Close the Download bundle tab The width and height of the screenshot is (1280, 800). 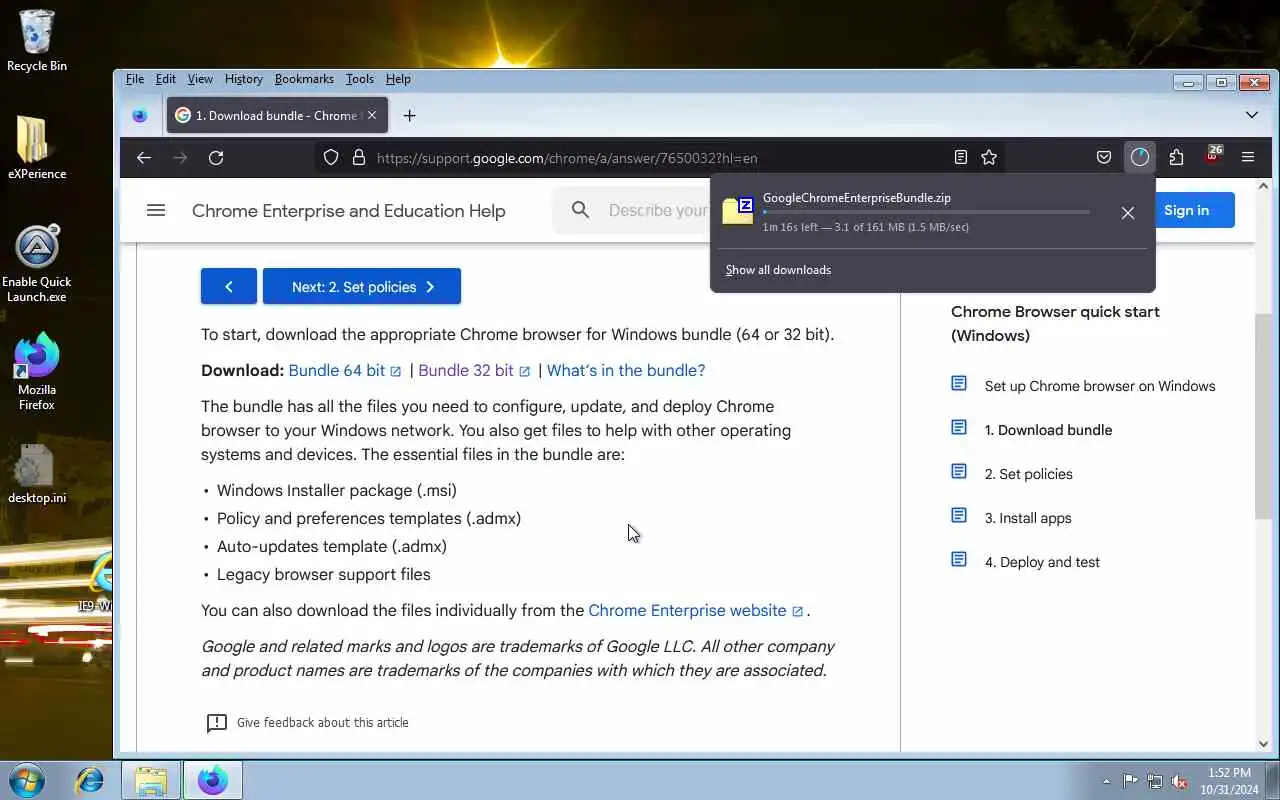coord(372,115)
